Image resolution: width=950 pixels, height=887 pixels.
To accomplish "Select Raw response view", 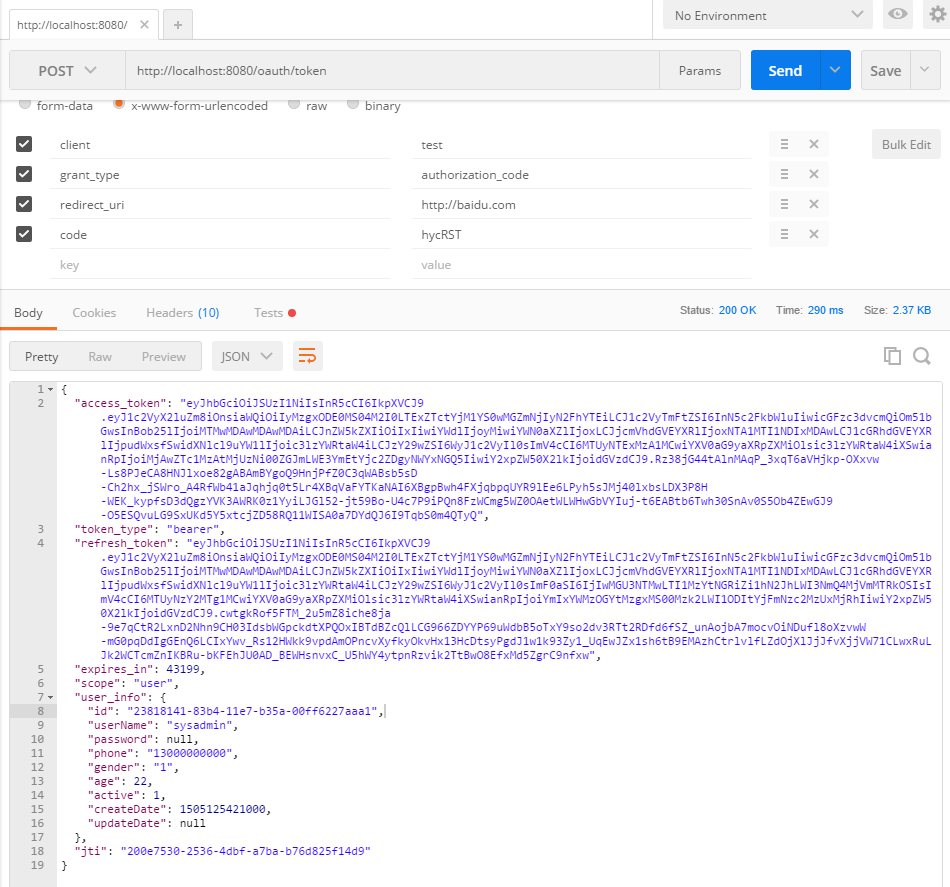I will (100, 356).
